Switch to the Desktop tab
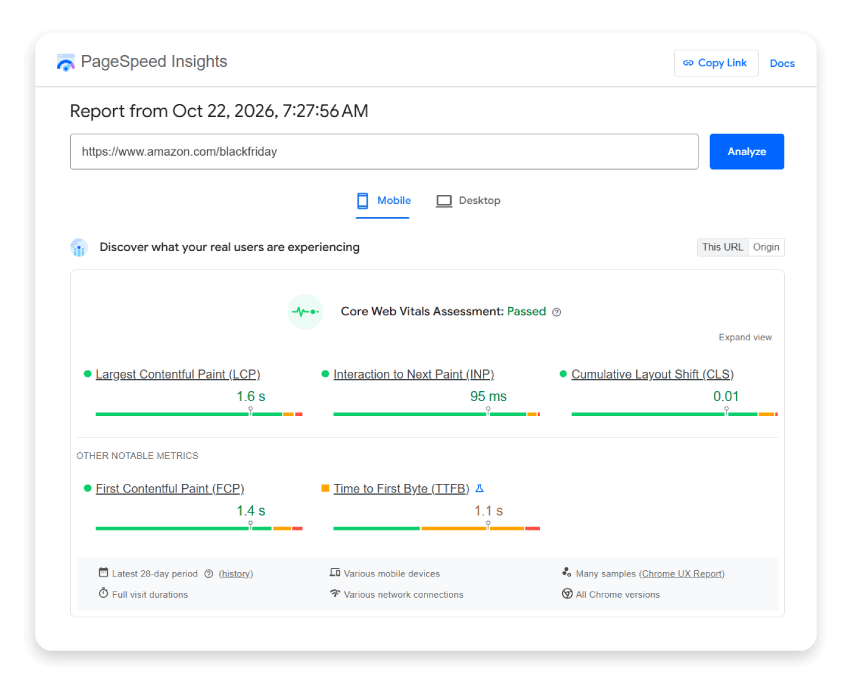The width and height of the screenshot is (852, 690). (x=468, y=200)
